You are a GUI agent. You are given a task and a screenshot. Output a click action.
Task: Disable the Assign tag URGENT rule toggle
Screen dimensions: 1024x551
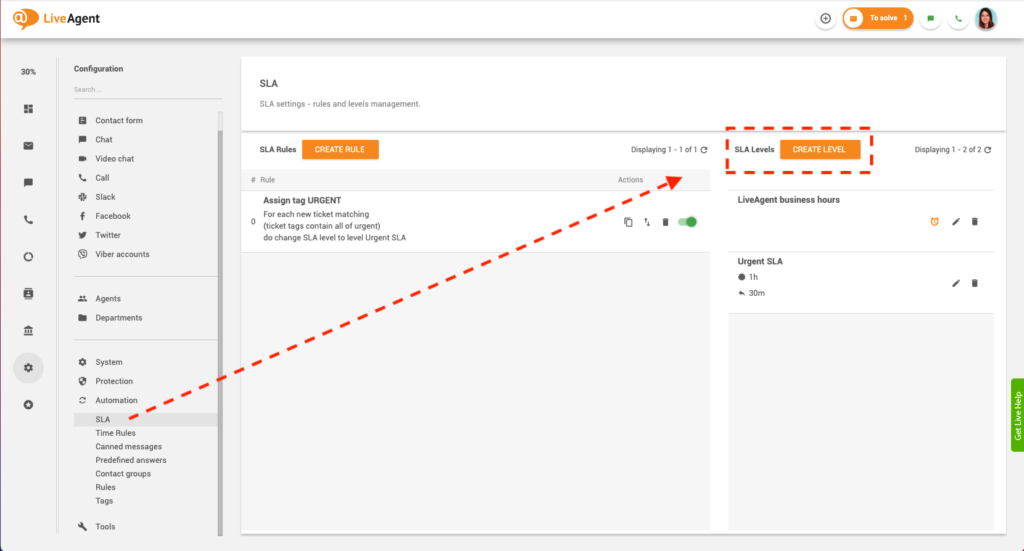pyautogui.click(x=687, y=222)
